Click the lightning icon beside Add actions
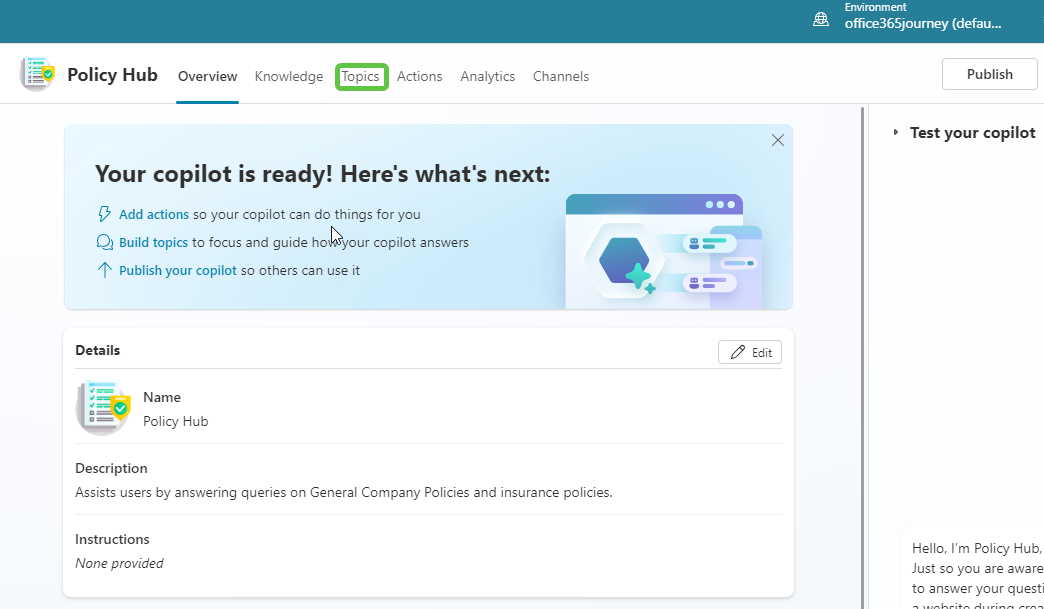The width and height of the screenshot is (1044, 609). (x=104, y=213)
